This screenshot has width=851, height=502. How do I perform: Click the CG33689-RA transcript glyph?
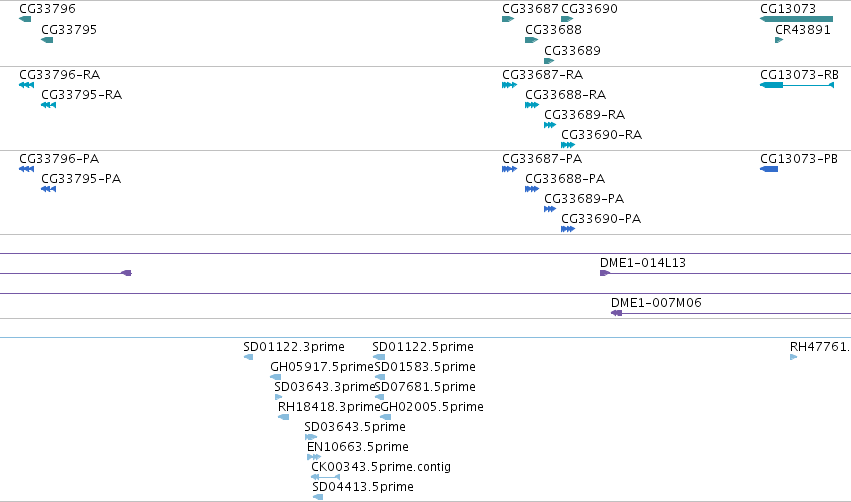tap(550, 125)
